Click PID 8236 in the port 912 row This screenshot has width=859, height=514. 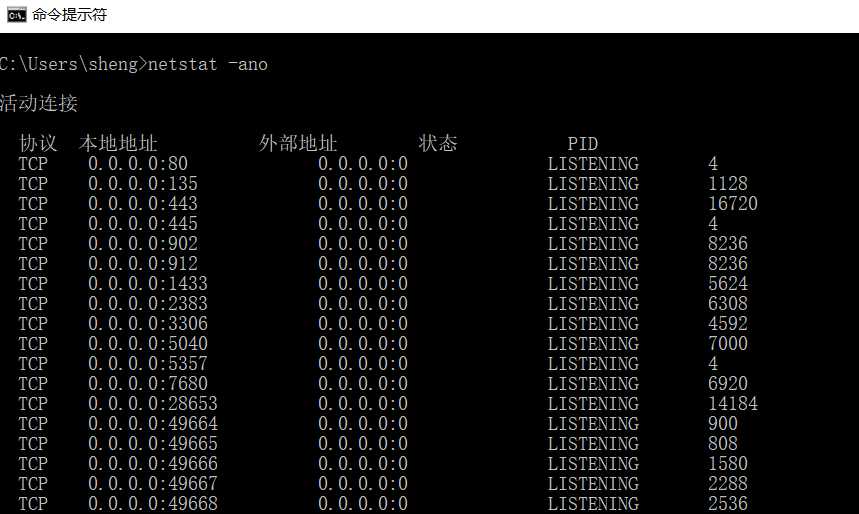[x=728, y=264]
